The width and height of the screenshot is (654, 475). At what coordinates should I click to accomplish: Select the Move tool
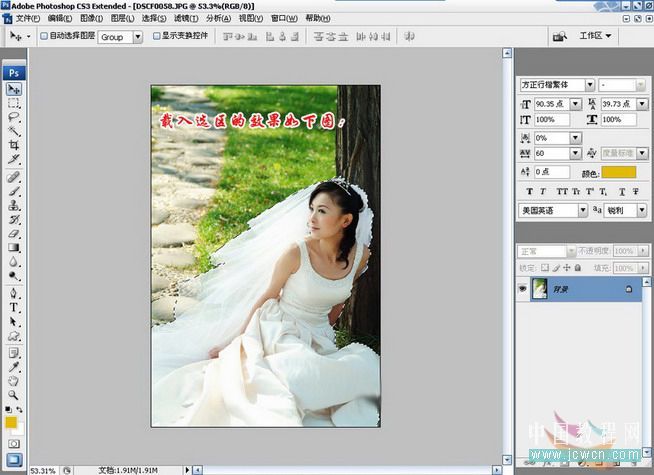(x=14, y=89)
